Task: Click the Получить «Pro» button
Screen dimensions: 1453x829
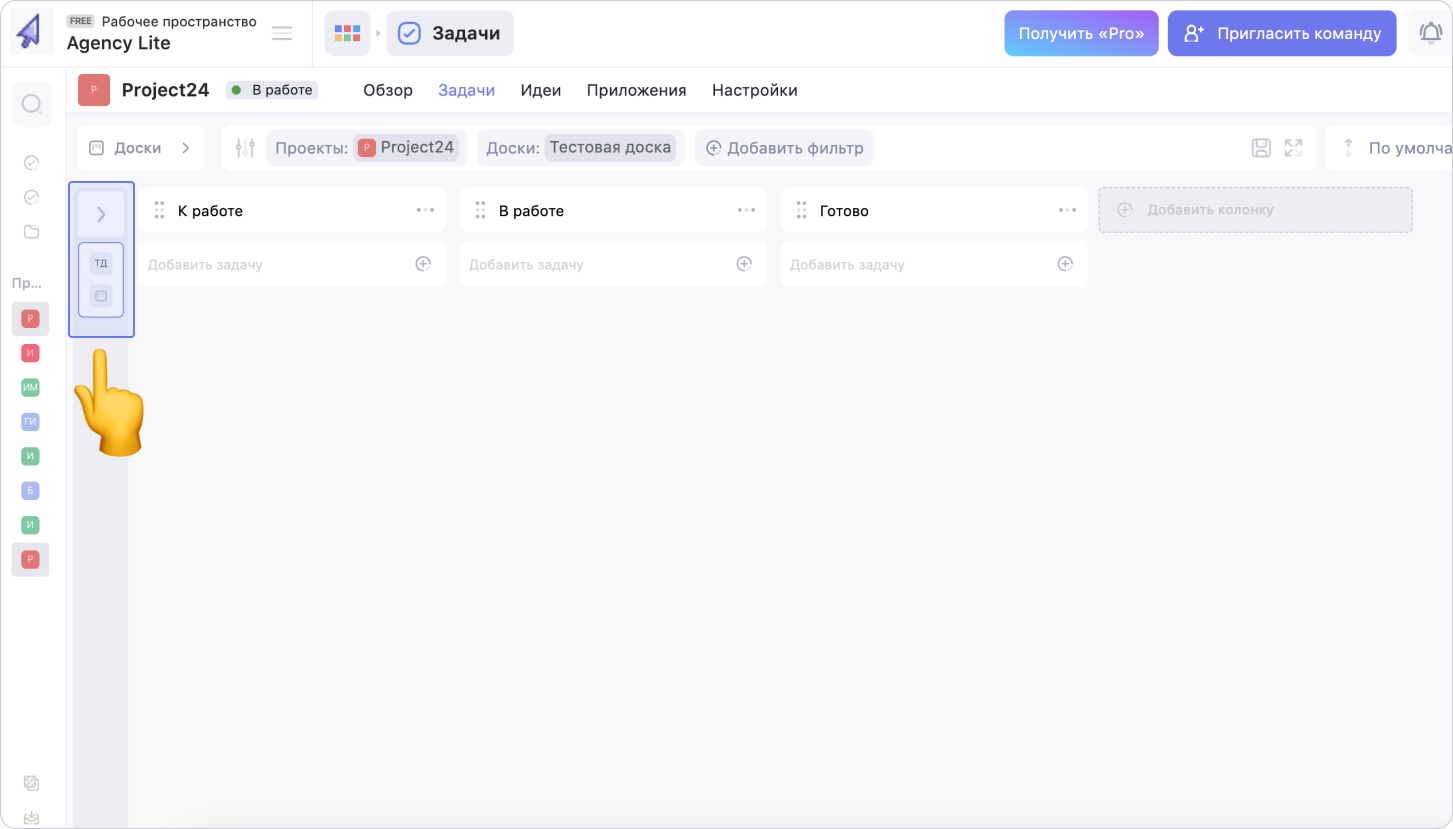Action: point(1081,33)
